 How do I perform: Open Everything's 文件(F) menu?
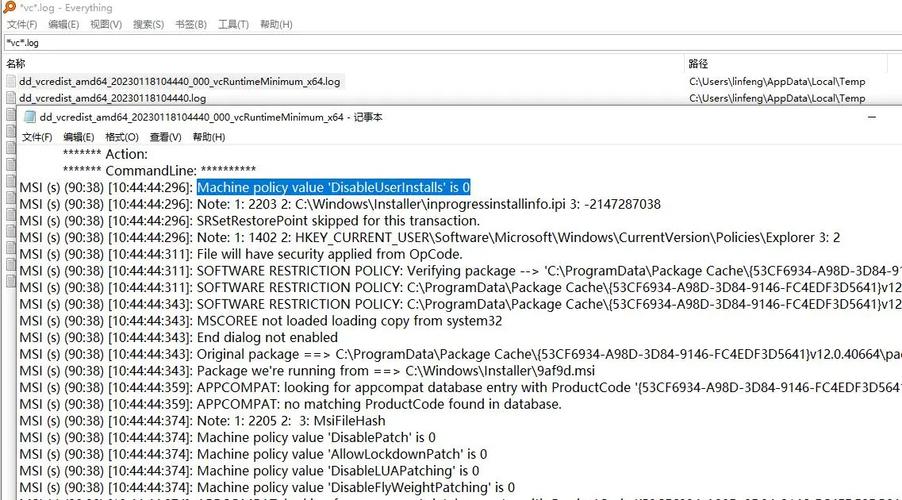(x=22, y=24)
